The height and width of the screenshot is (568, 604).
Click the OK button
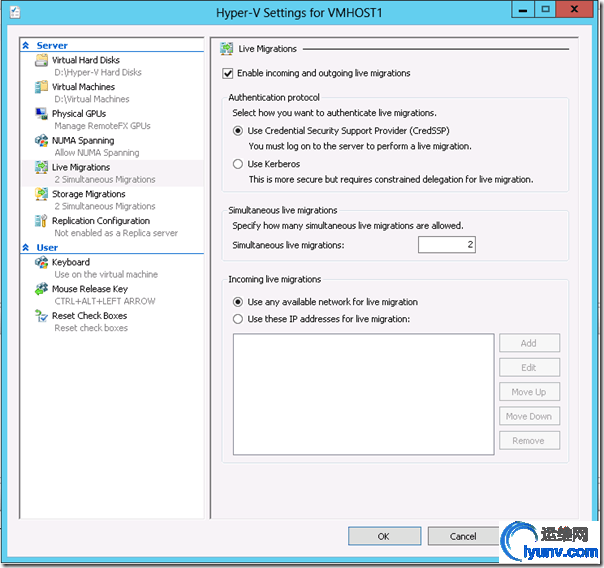pyautogui.click(x=384, y=536)
